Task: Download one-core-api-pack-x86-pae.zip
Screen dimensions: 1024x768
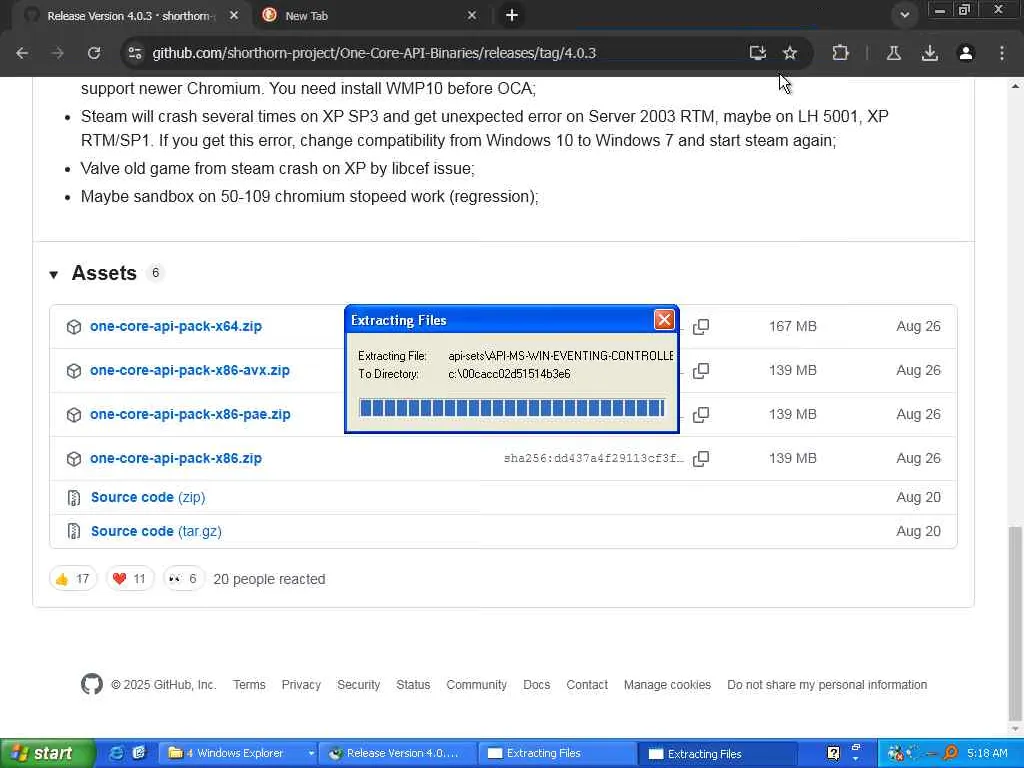Action: click(x=190, y=414)
